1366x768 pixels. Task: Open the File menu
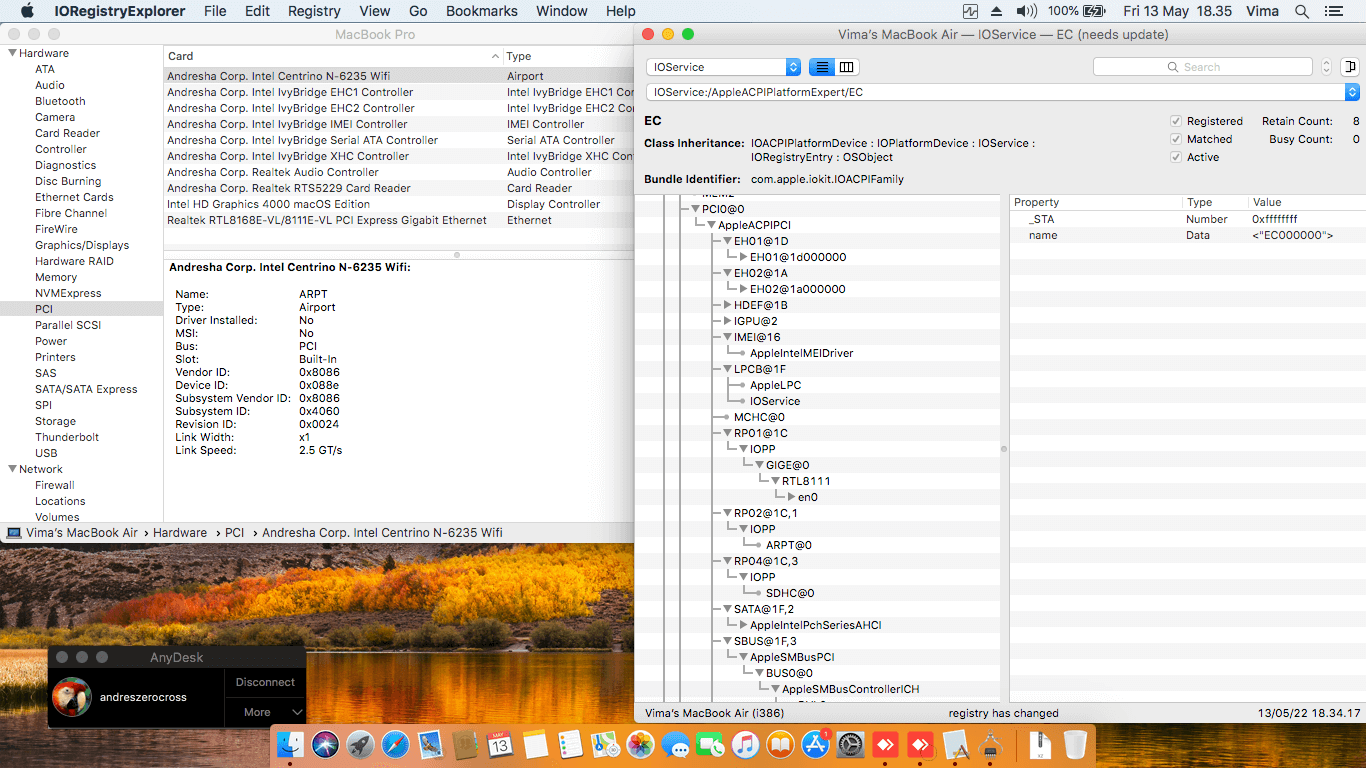point(215,11)
